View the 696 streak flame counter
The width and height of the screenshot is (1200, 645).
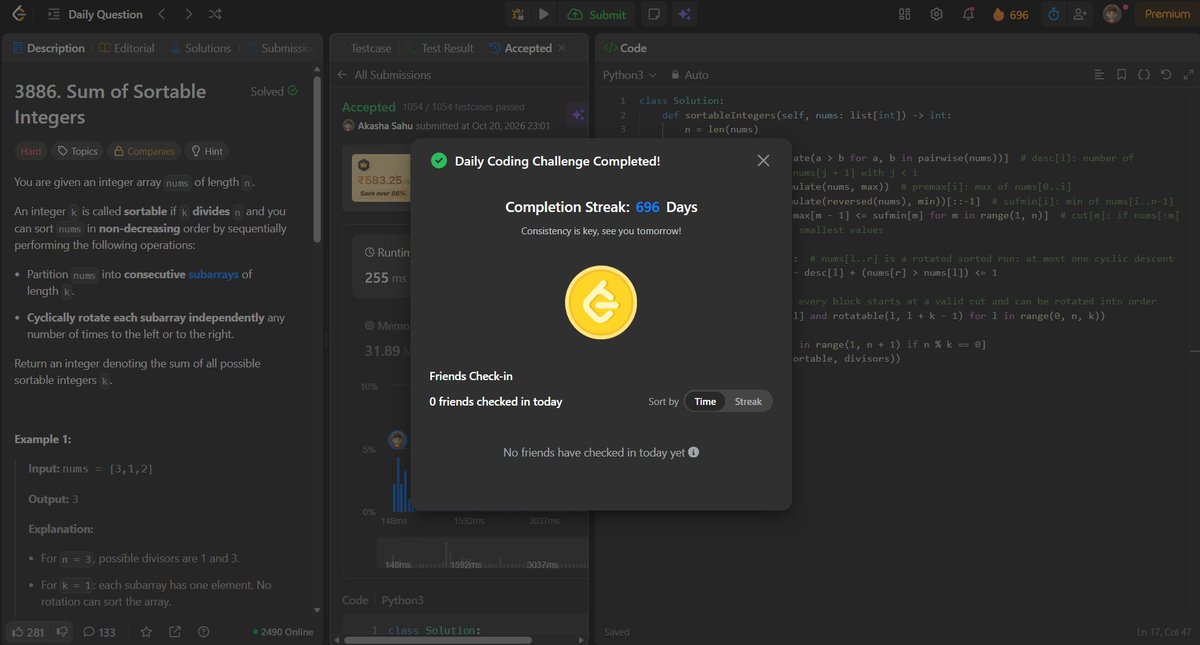point(1010,14)
